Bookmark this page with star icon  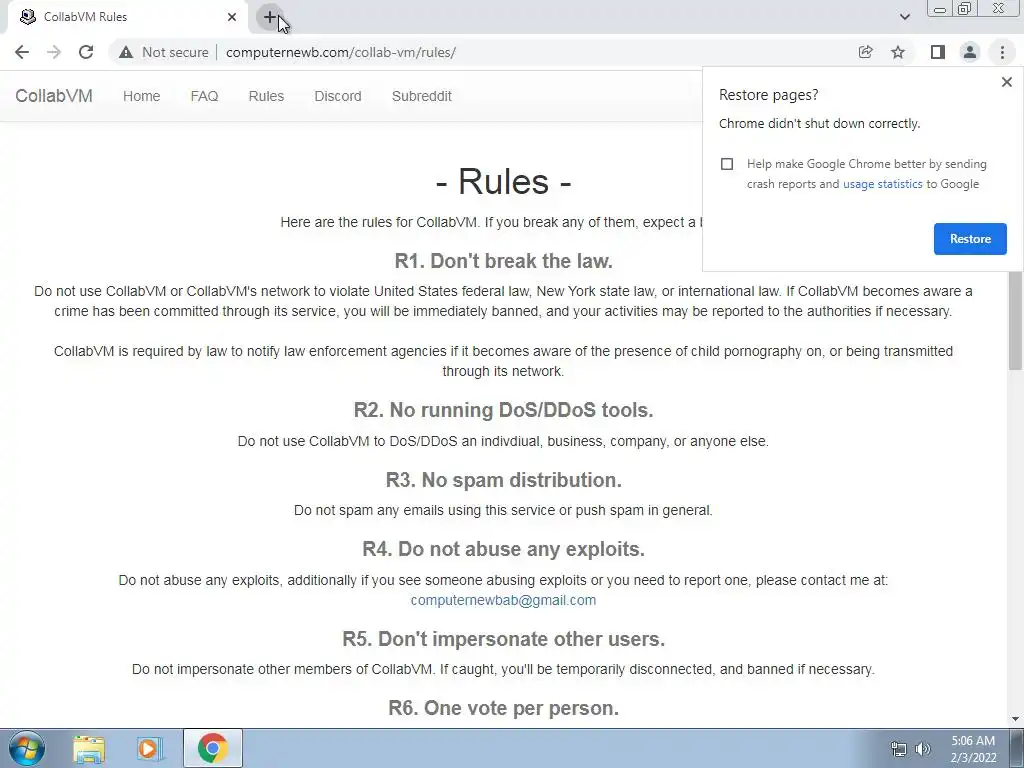[898, 52]
